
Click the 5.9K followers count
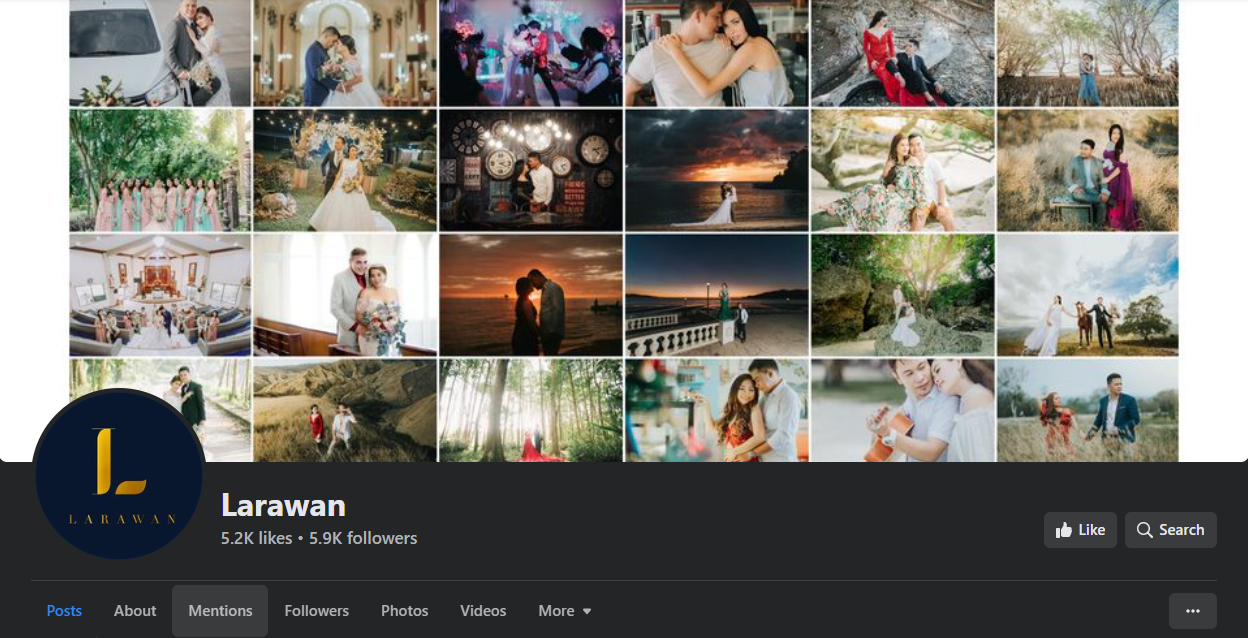363,538
